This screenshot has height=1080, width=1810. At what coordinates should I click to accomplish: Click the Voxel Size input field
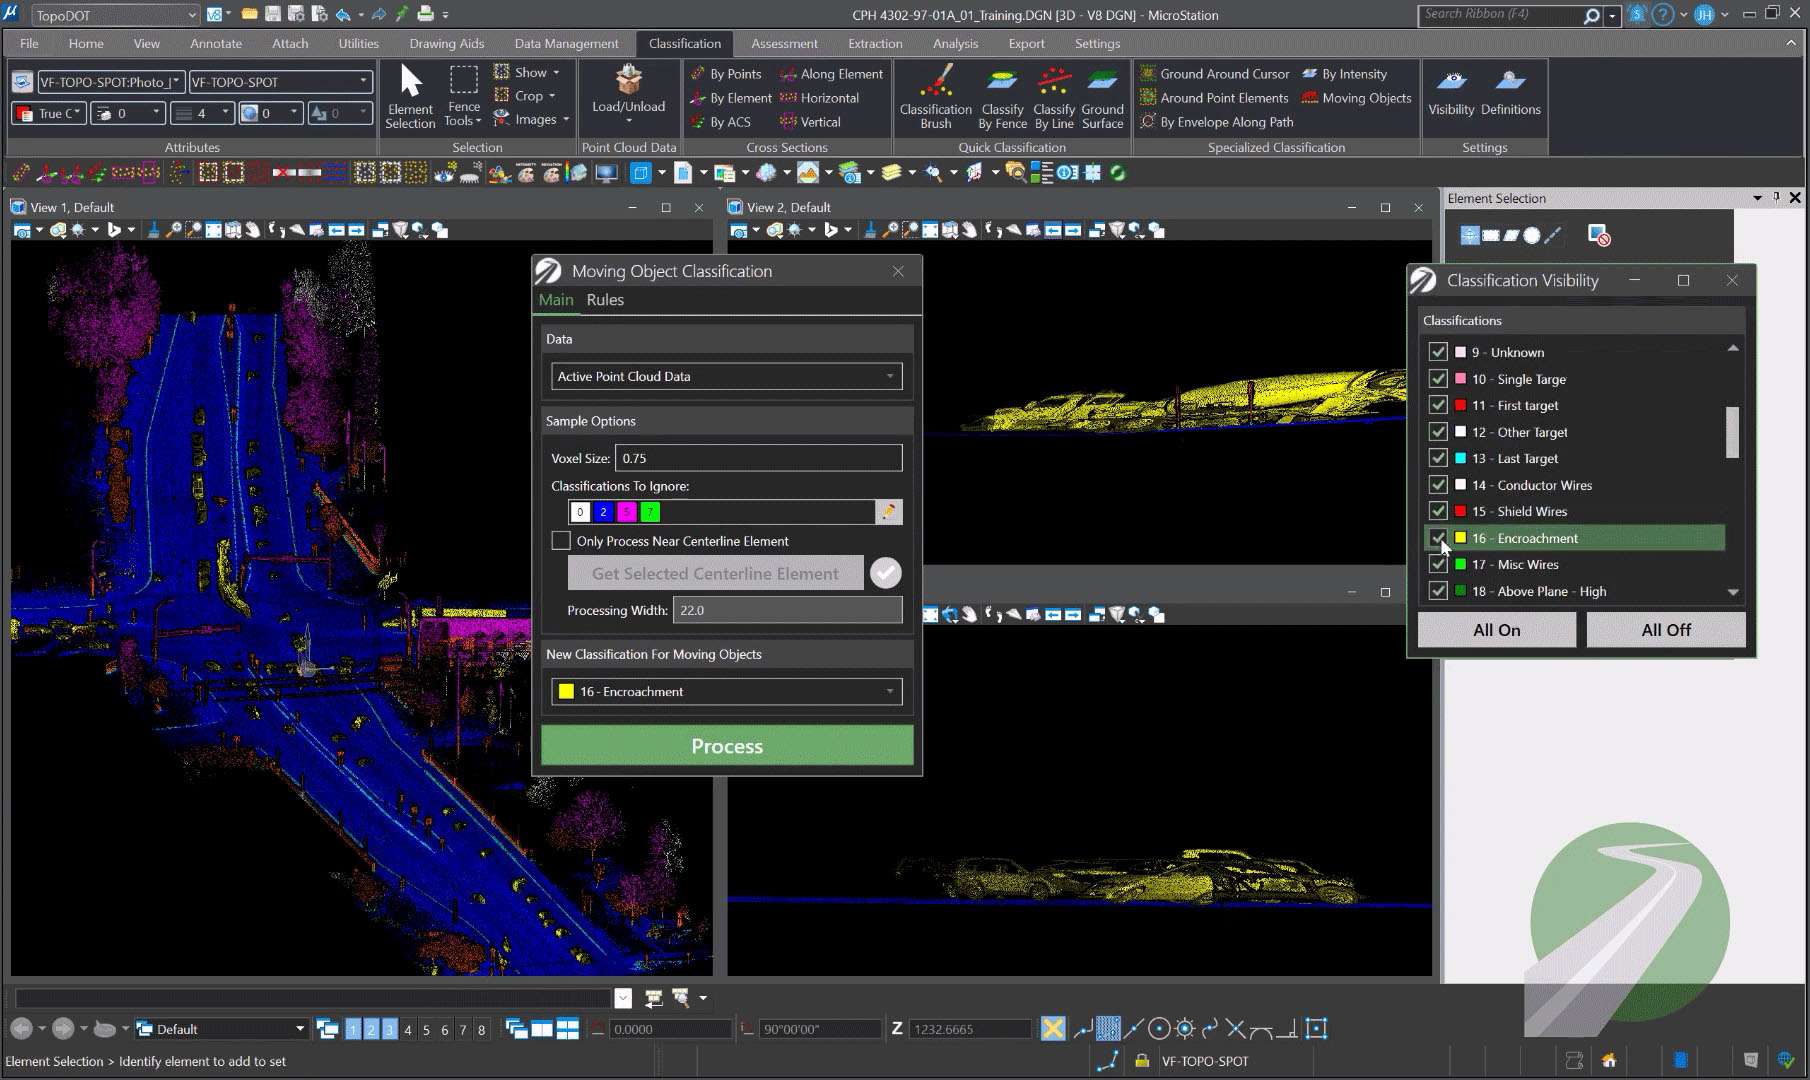(758, 458)
